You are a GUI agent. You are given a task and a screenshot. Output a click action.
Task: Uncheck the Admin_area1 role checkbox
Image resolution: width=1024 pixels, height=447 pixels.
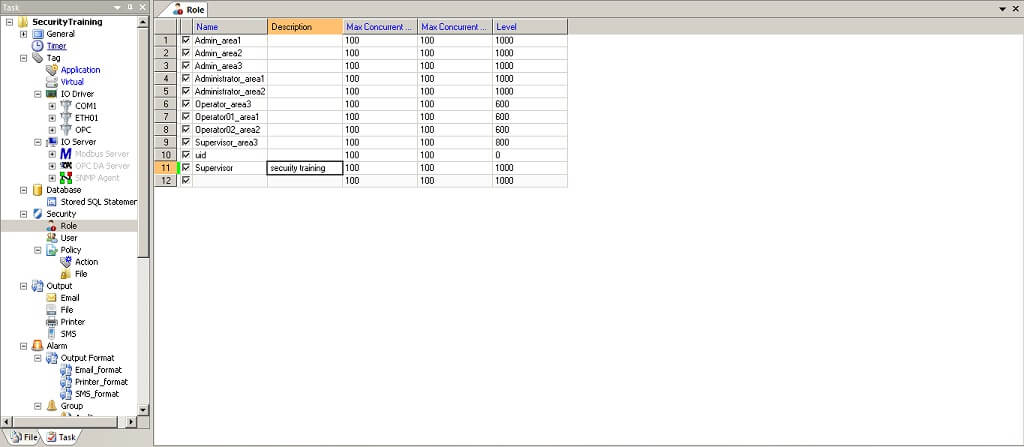tap(186, 40)
